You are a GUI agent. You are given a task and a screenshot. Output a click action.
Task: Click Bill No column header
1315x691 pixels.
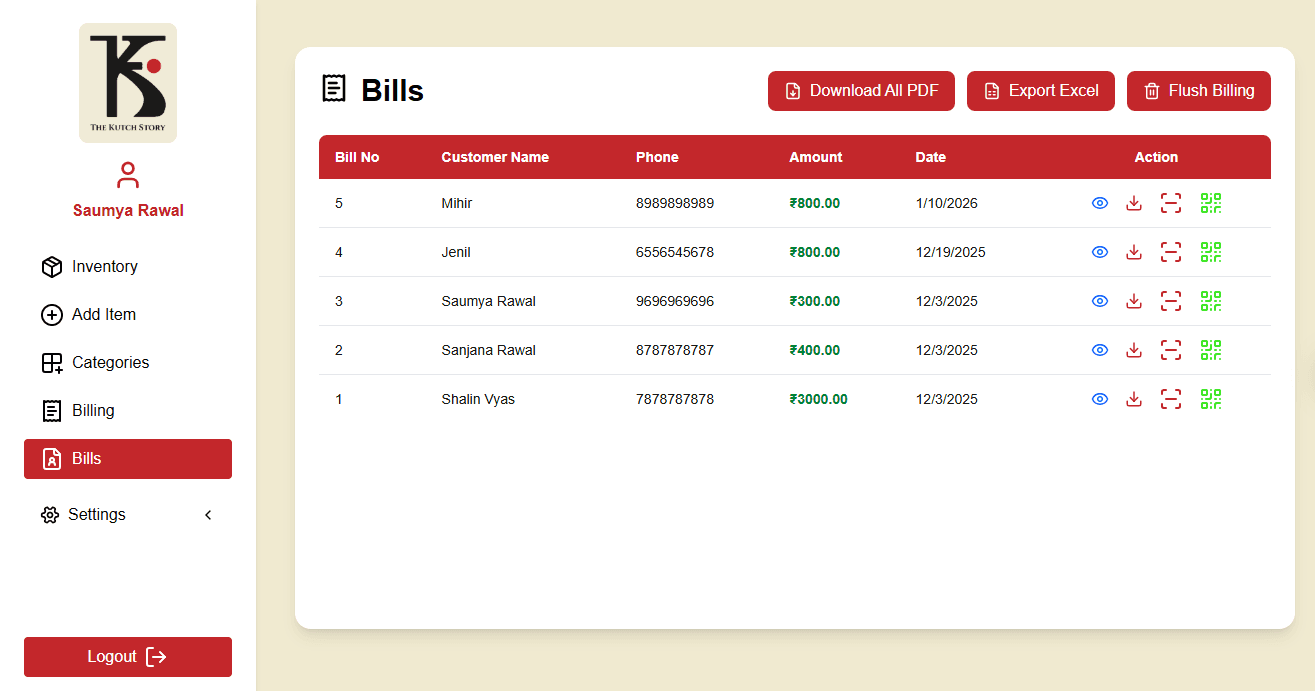357,157
